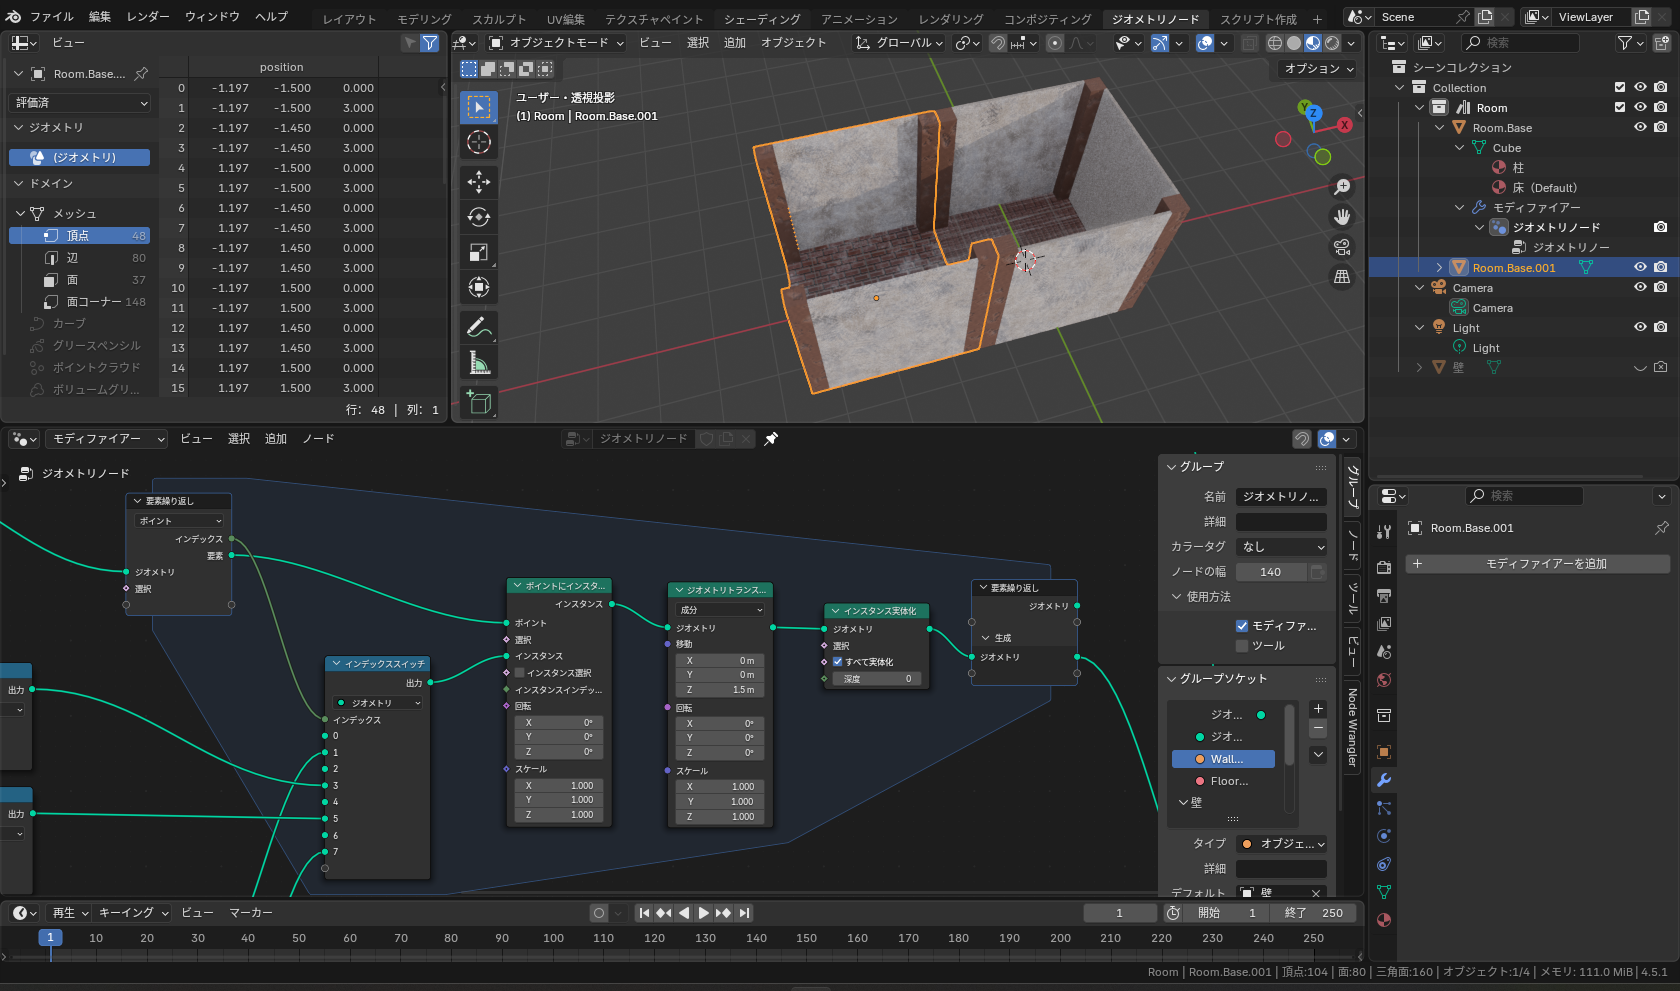1680x991 pixels.
Task: Open the カラータグ dropdown
Action: [x=1282, y=547]
